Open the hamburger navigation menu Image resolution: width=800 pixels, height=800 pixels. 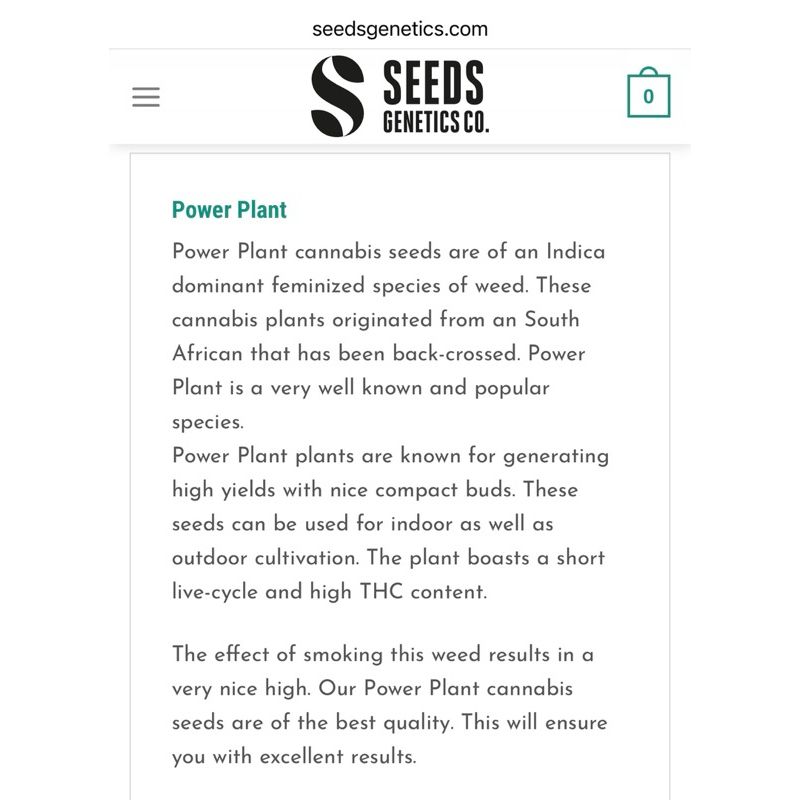pos(146,97)
